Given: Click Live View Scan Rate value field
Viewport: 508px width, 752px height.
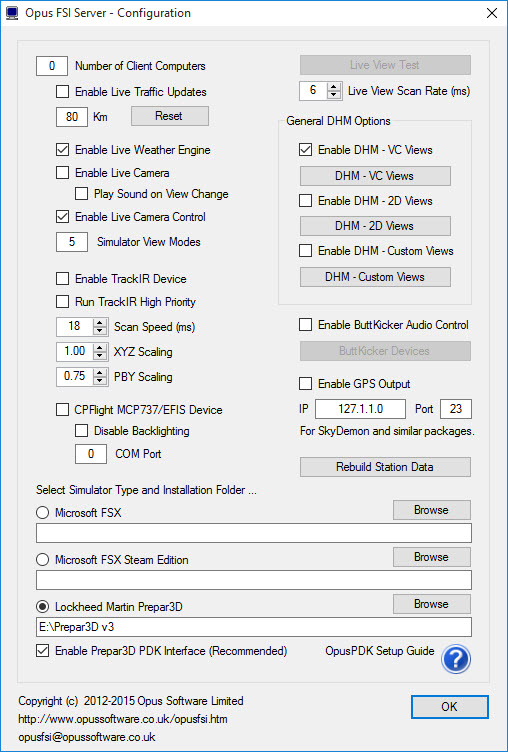Looking at the screenshot, I should [314, 91].
